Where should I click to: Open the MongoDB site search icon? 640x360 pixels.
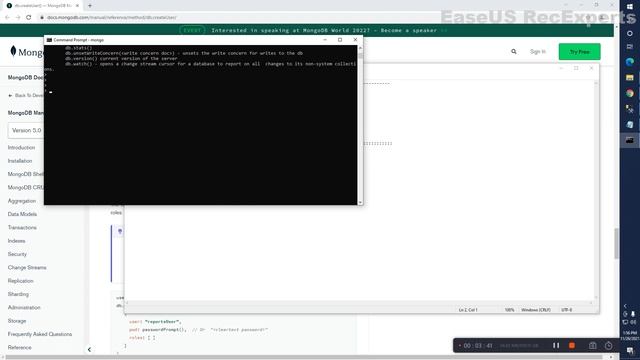[x=514, y=51]
